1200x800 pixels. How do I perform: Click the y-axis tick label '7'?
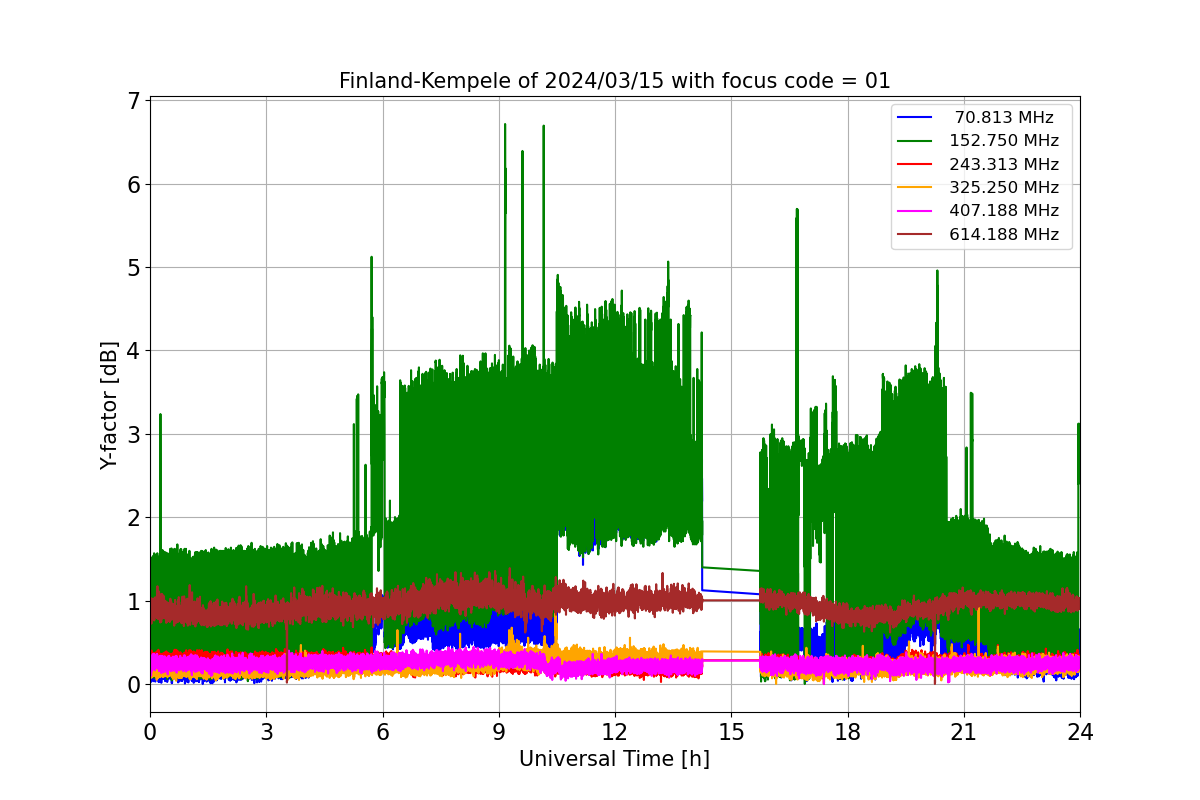pyautogui.click(x=133, y=101)
